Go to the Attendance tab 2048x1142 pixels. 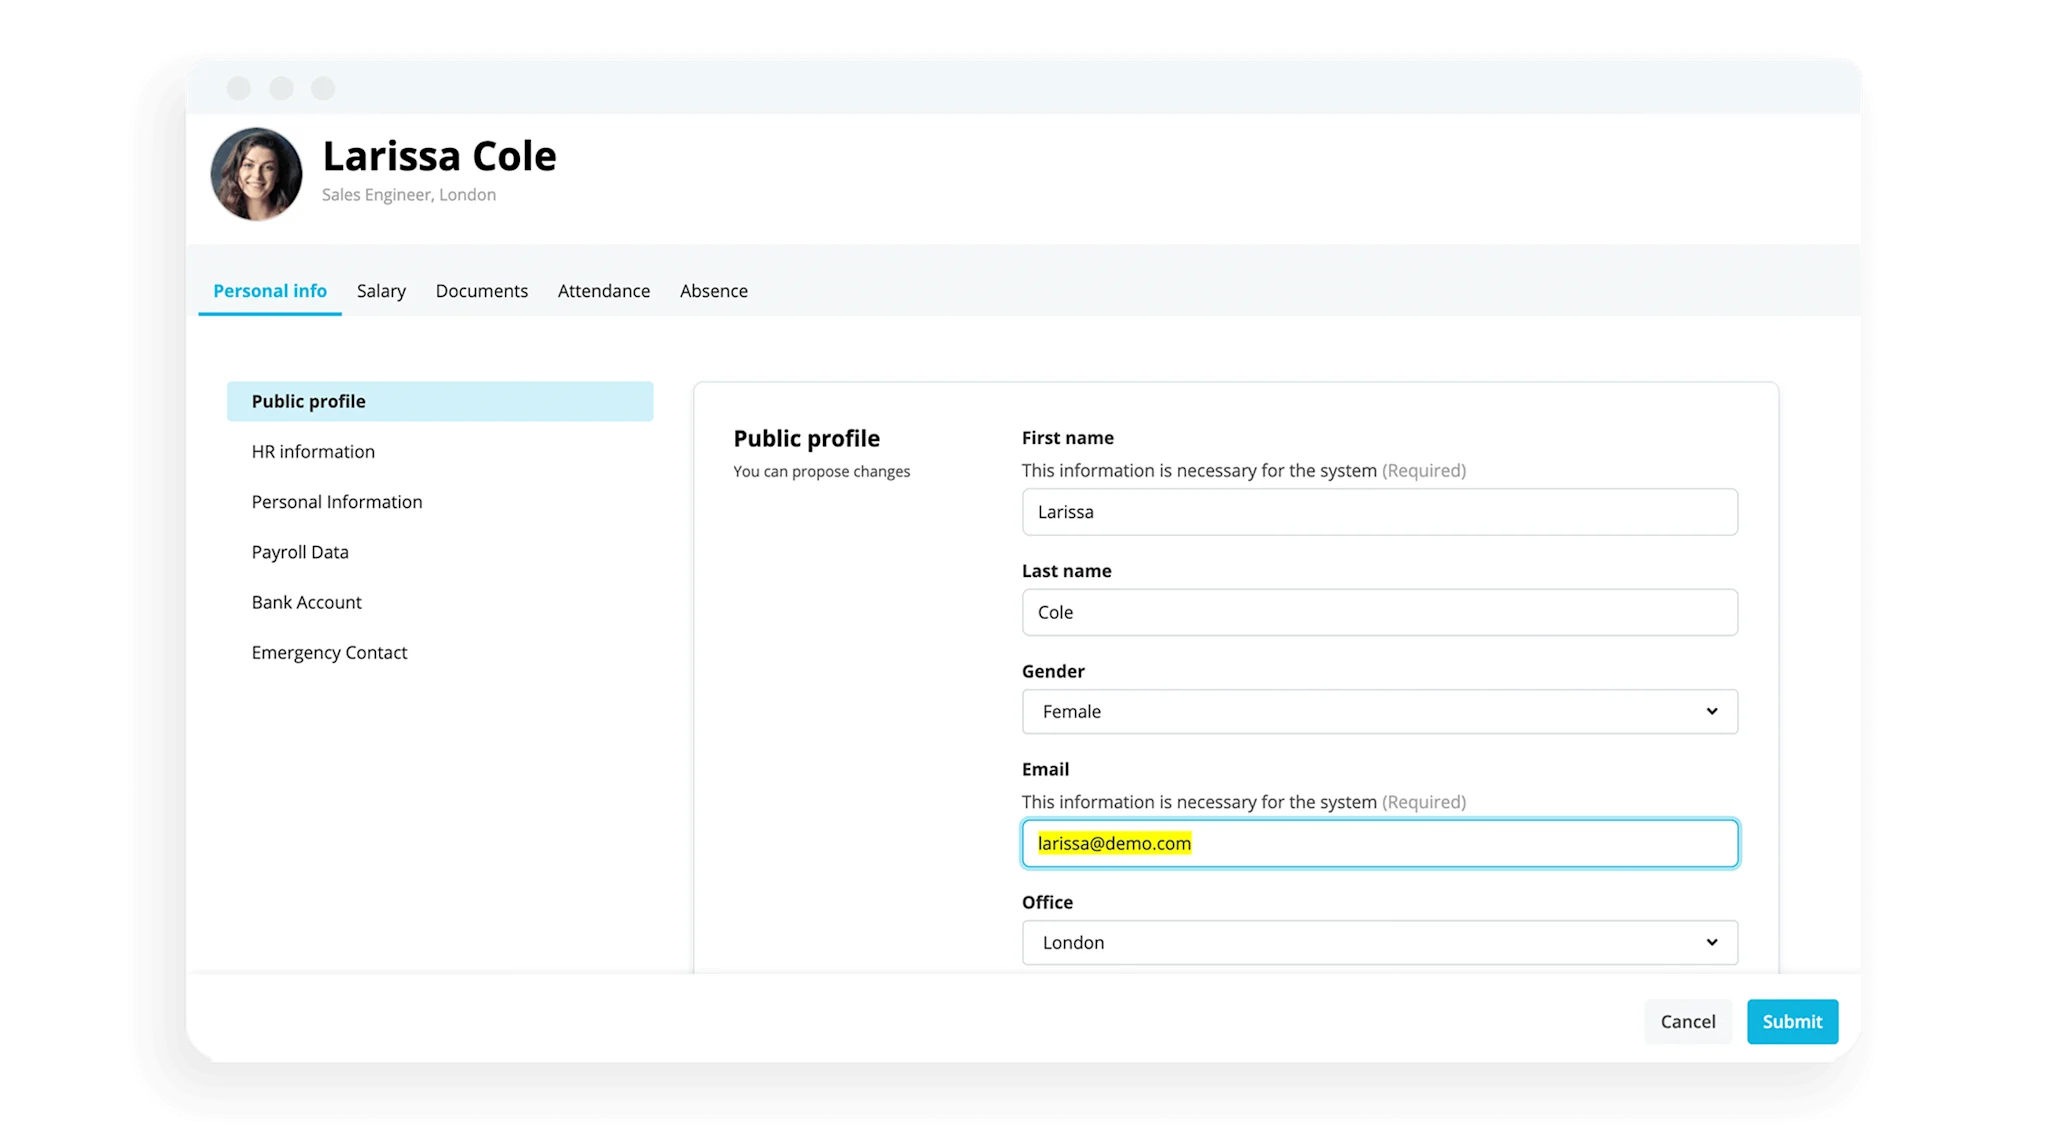[603, 291]
